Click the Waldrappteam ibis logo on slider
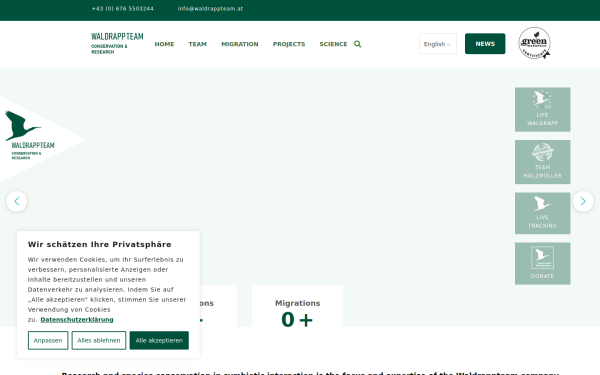The height and width of the screenshot is (375, 600). [x=29, y=135]
